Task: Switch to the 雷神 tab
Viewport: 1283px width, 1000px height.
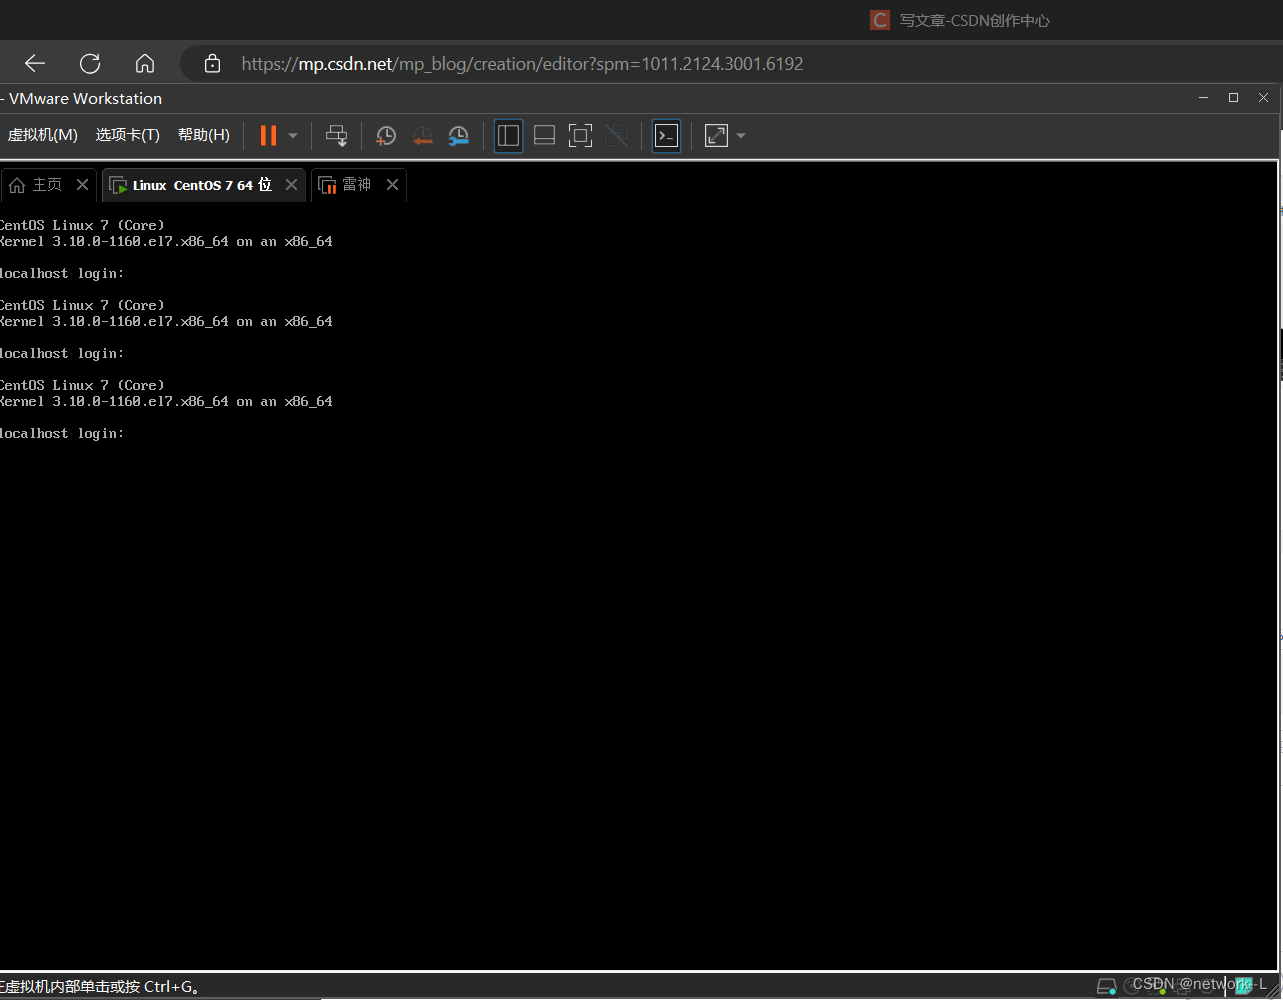Action: coord(355,184)
